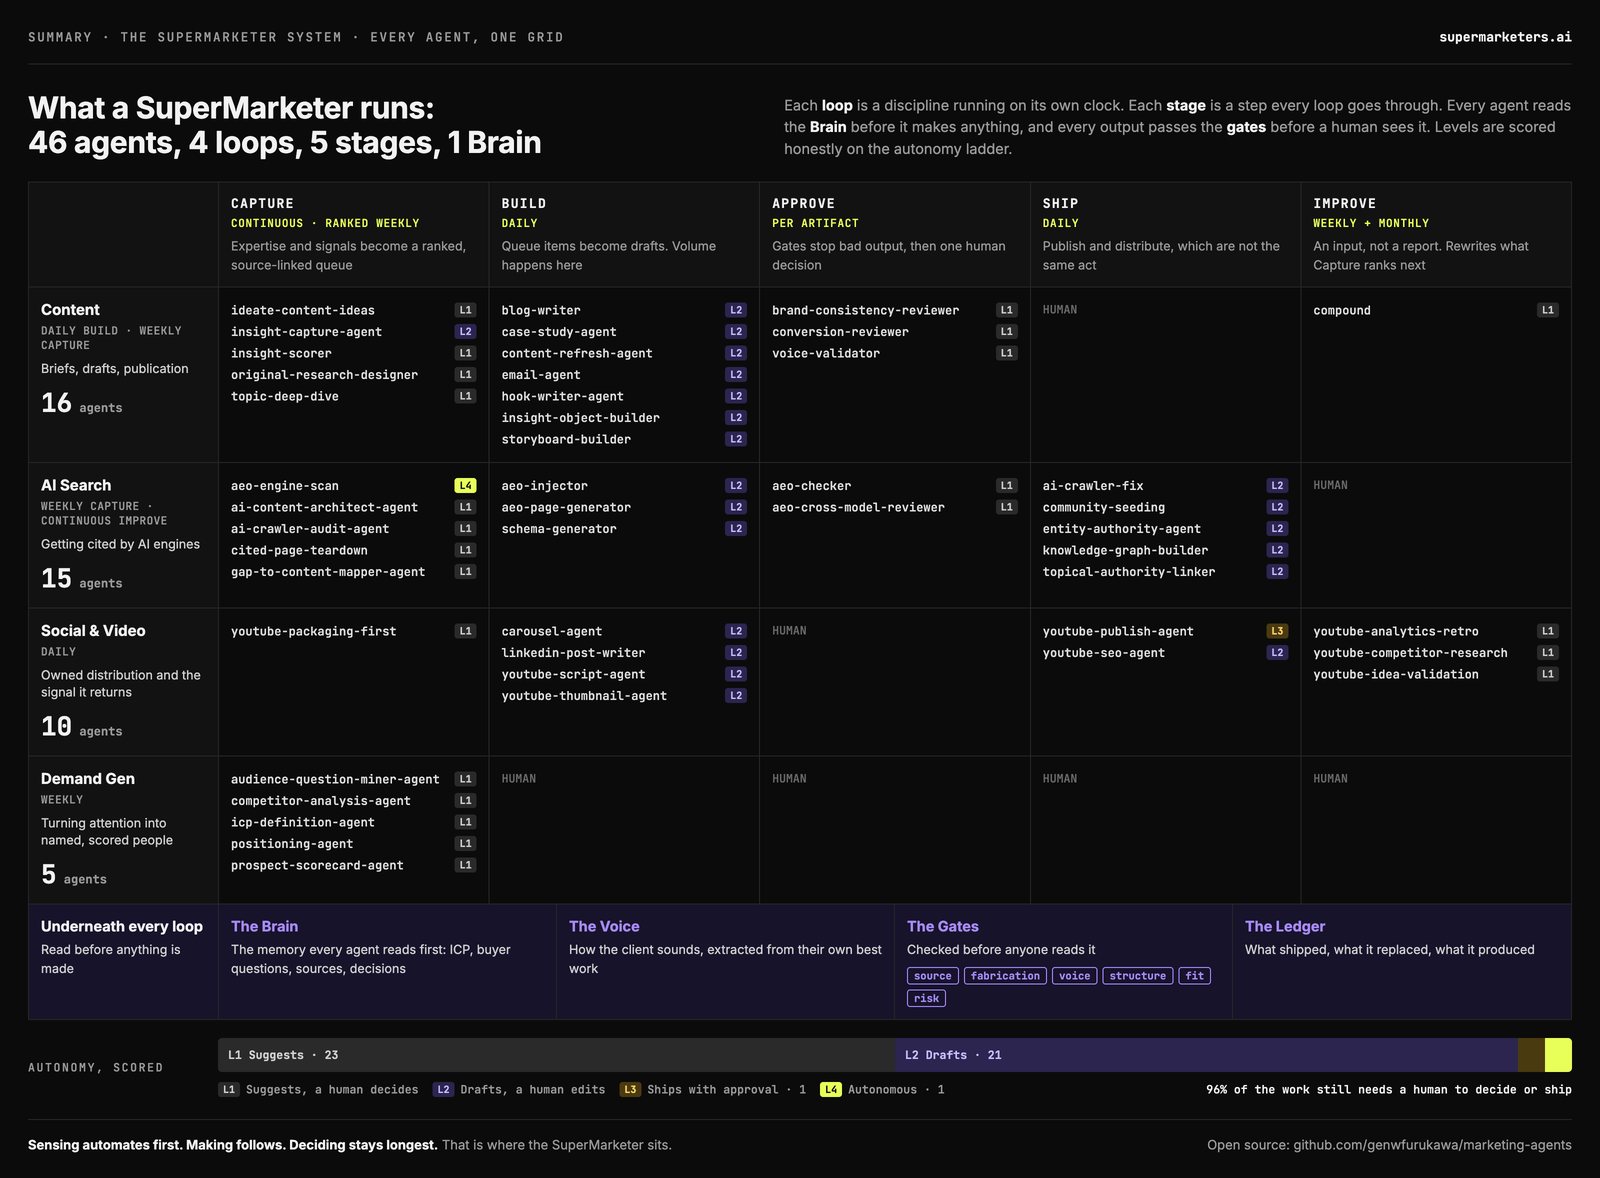Viewport: 1600px width, 1178px height.
Task: Click the CAPTURE stage column header
Action: [262, 203]
